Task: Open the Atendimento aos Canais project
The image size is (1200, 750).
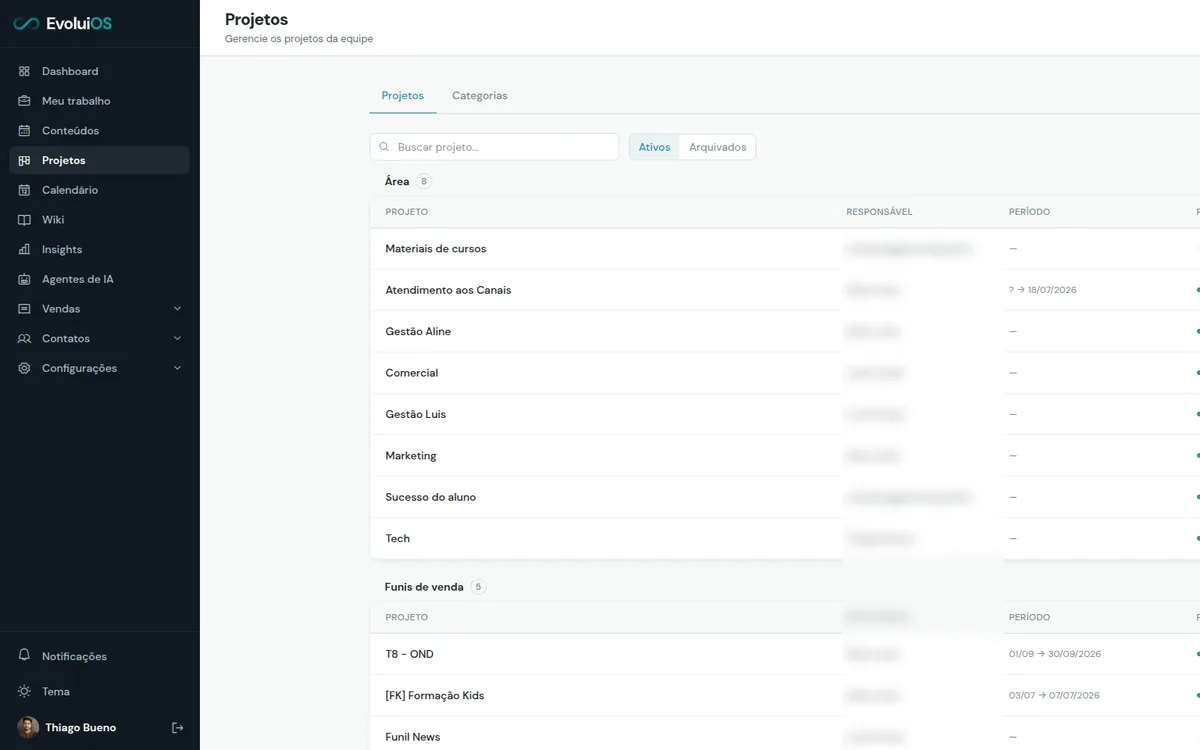Action: 448,290
